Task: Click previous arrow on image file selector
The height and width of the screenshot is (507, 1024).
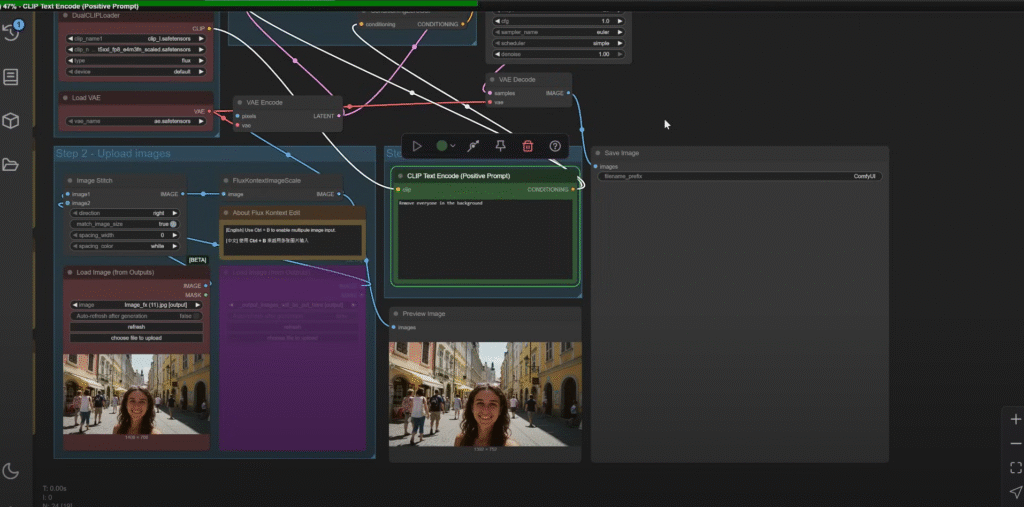Action: 74,305
